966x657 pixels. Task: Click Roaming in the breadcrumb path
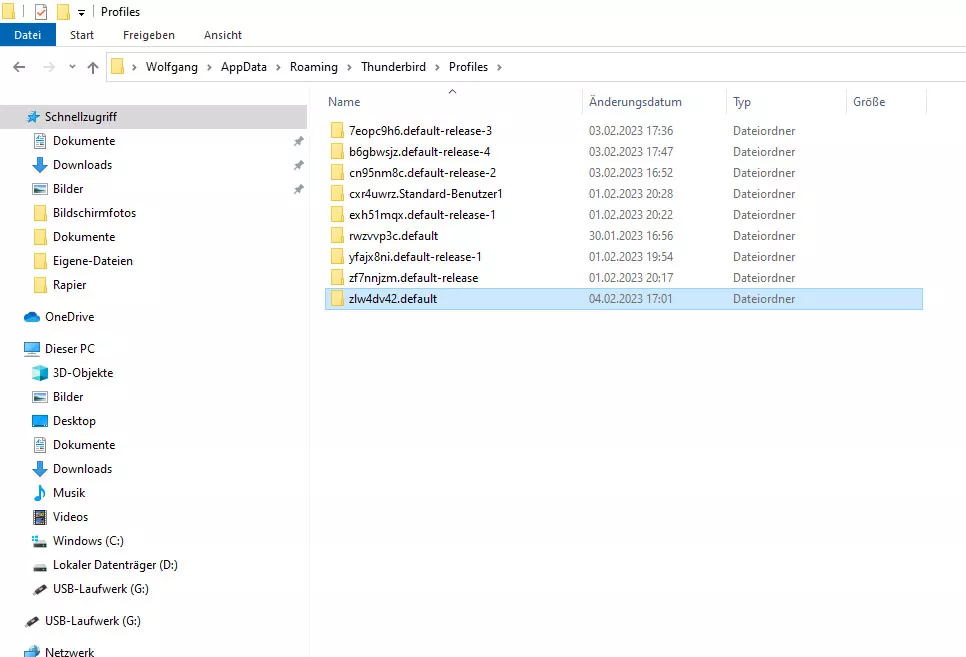coord(313,67)
